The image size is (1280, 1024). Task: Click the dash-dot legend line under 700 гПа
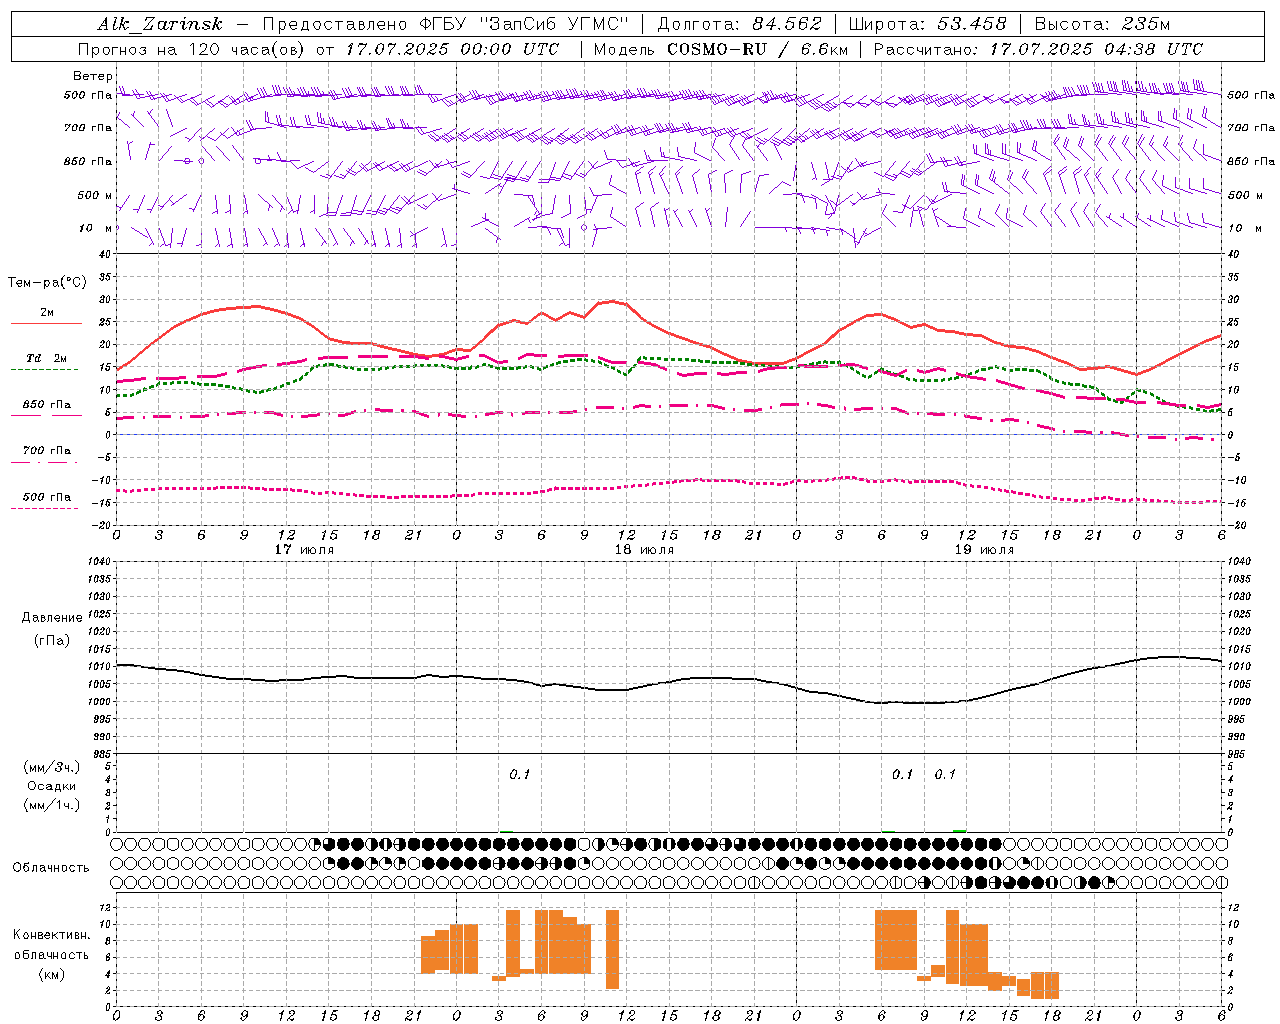click(x=44, y=462)
